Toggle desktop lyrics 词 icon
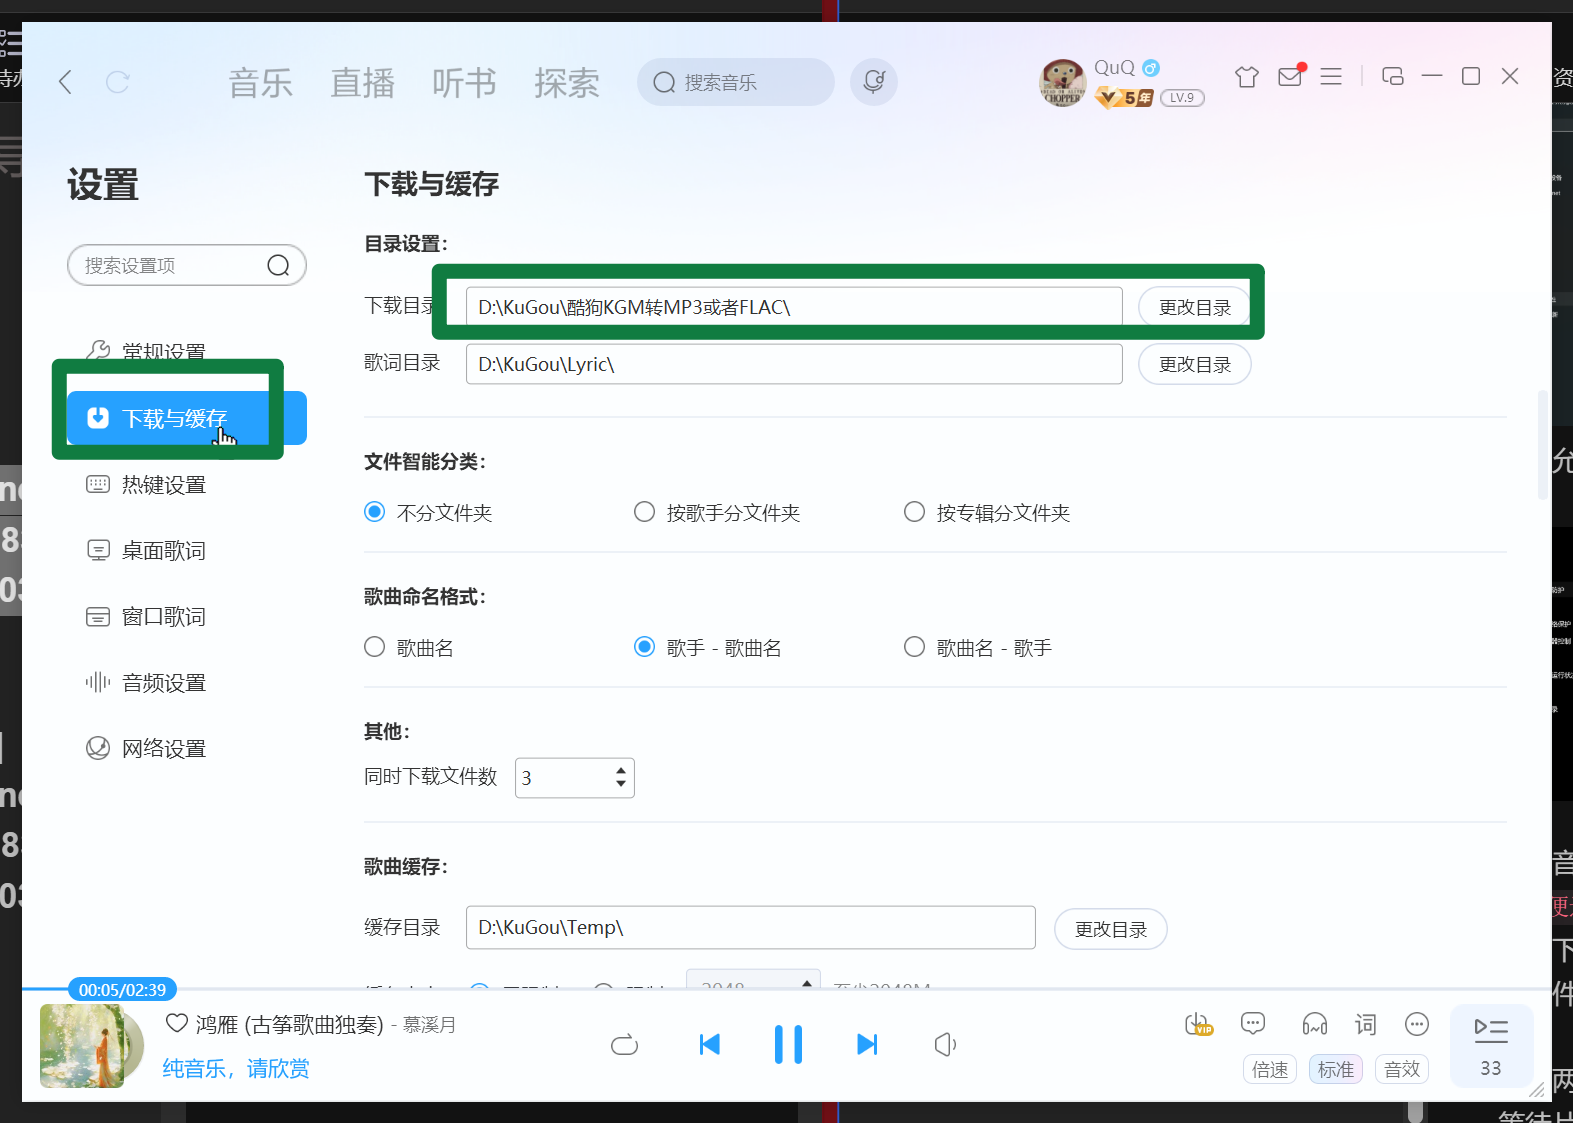This screenshot has height=1123, width=1573. coord(1366,1024)
